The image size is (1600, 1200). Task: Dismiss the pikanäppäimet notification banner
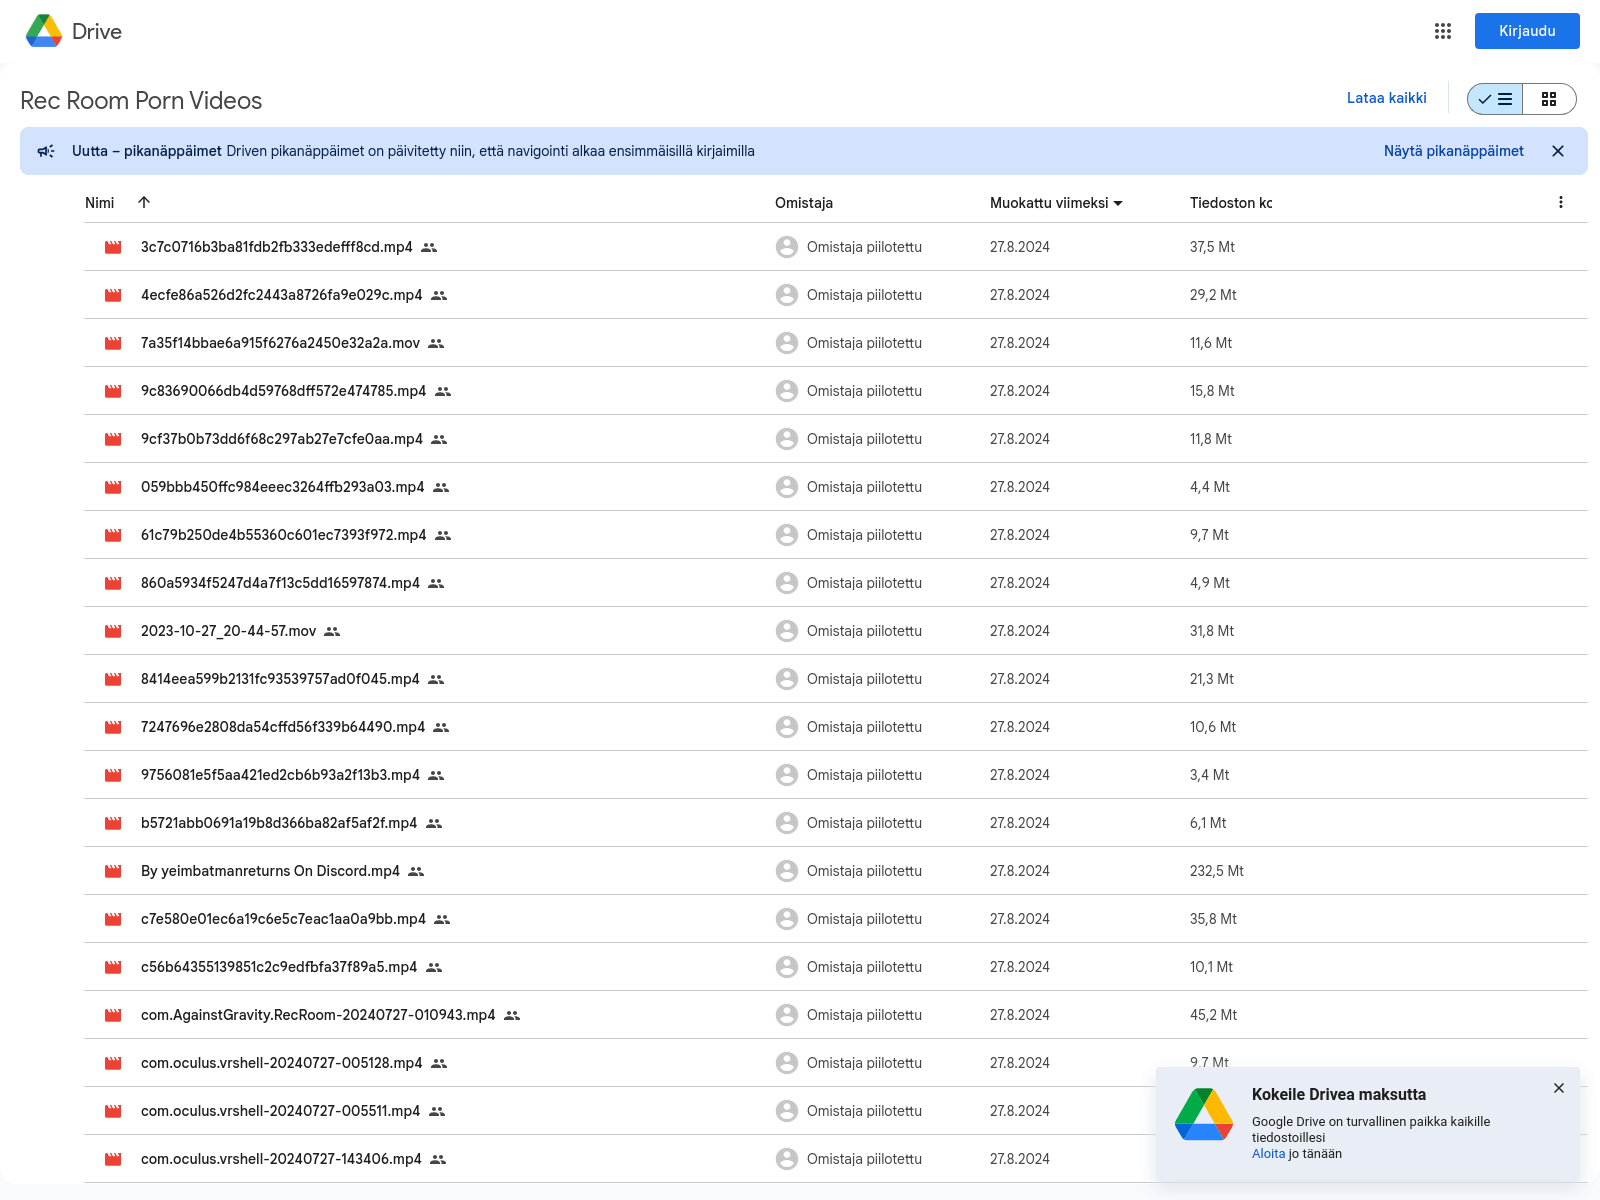click(x=1558, y=151)
